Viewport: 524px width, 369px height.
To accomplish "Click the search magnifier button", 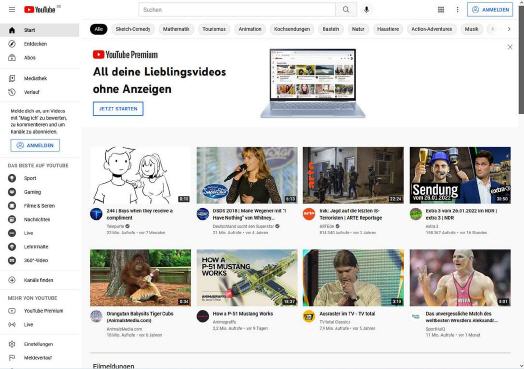I will (346, 10).
